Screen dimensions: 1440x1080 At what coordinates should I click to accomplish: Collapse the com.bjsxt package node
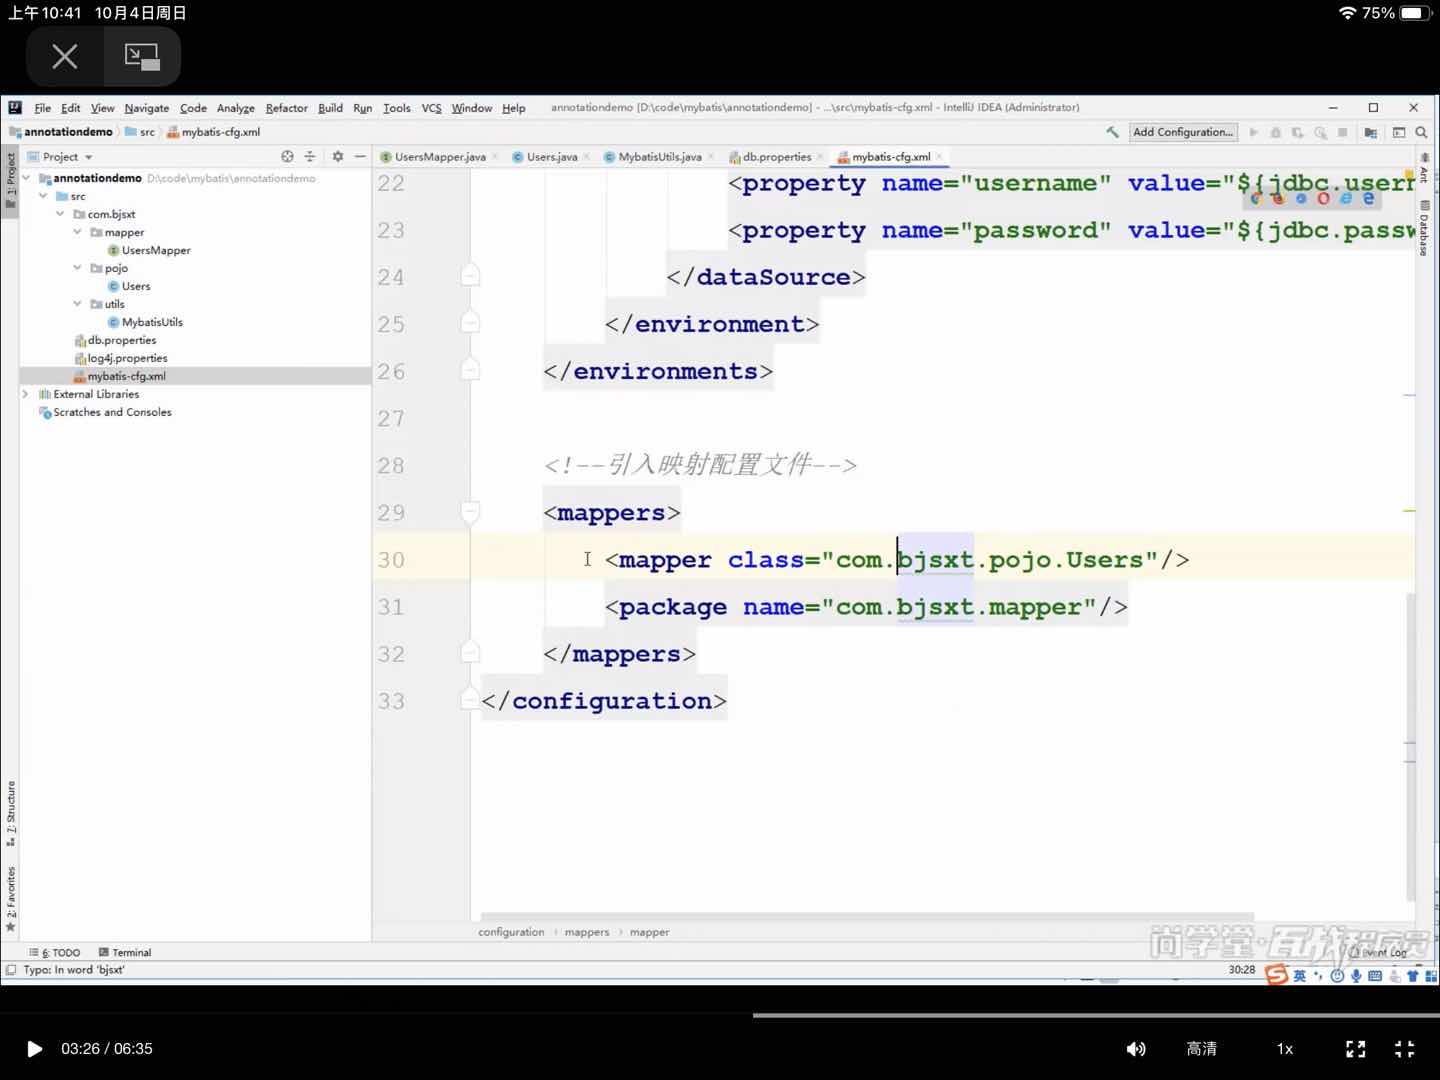[x=60, y=214]
